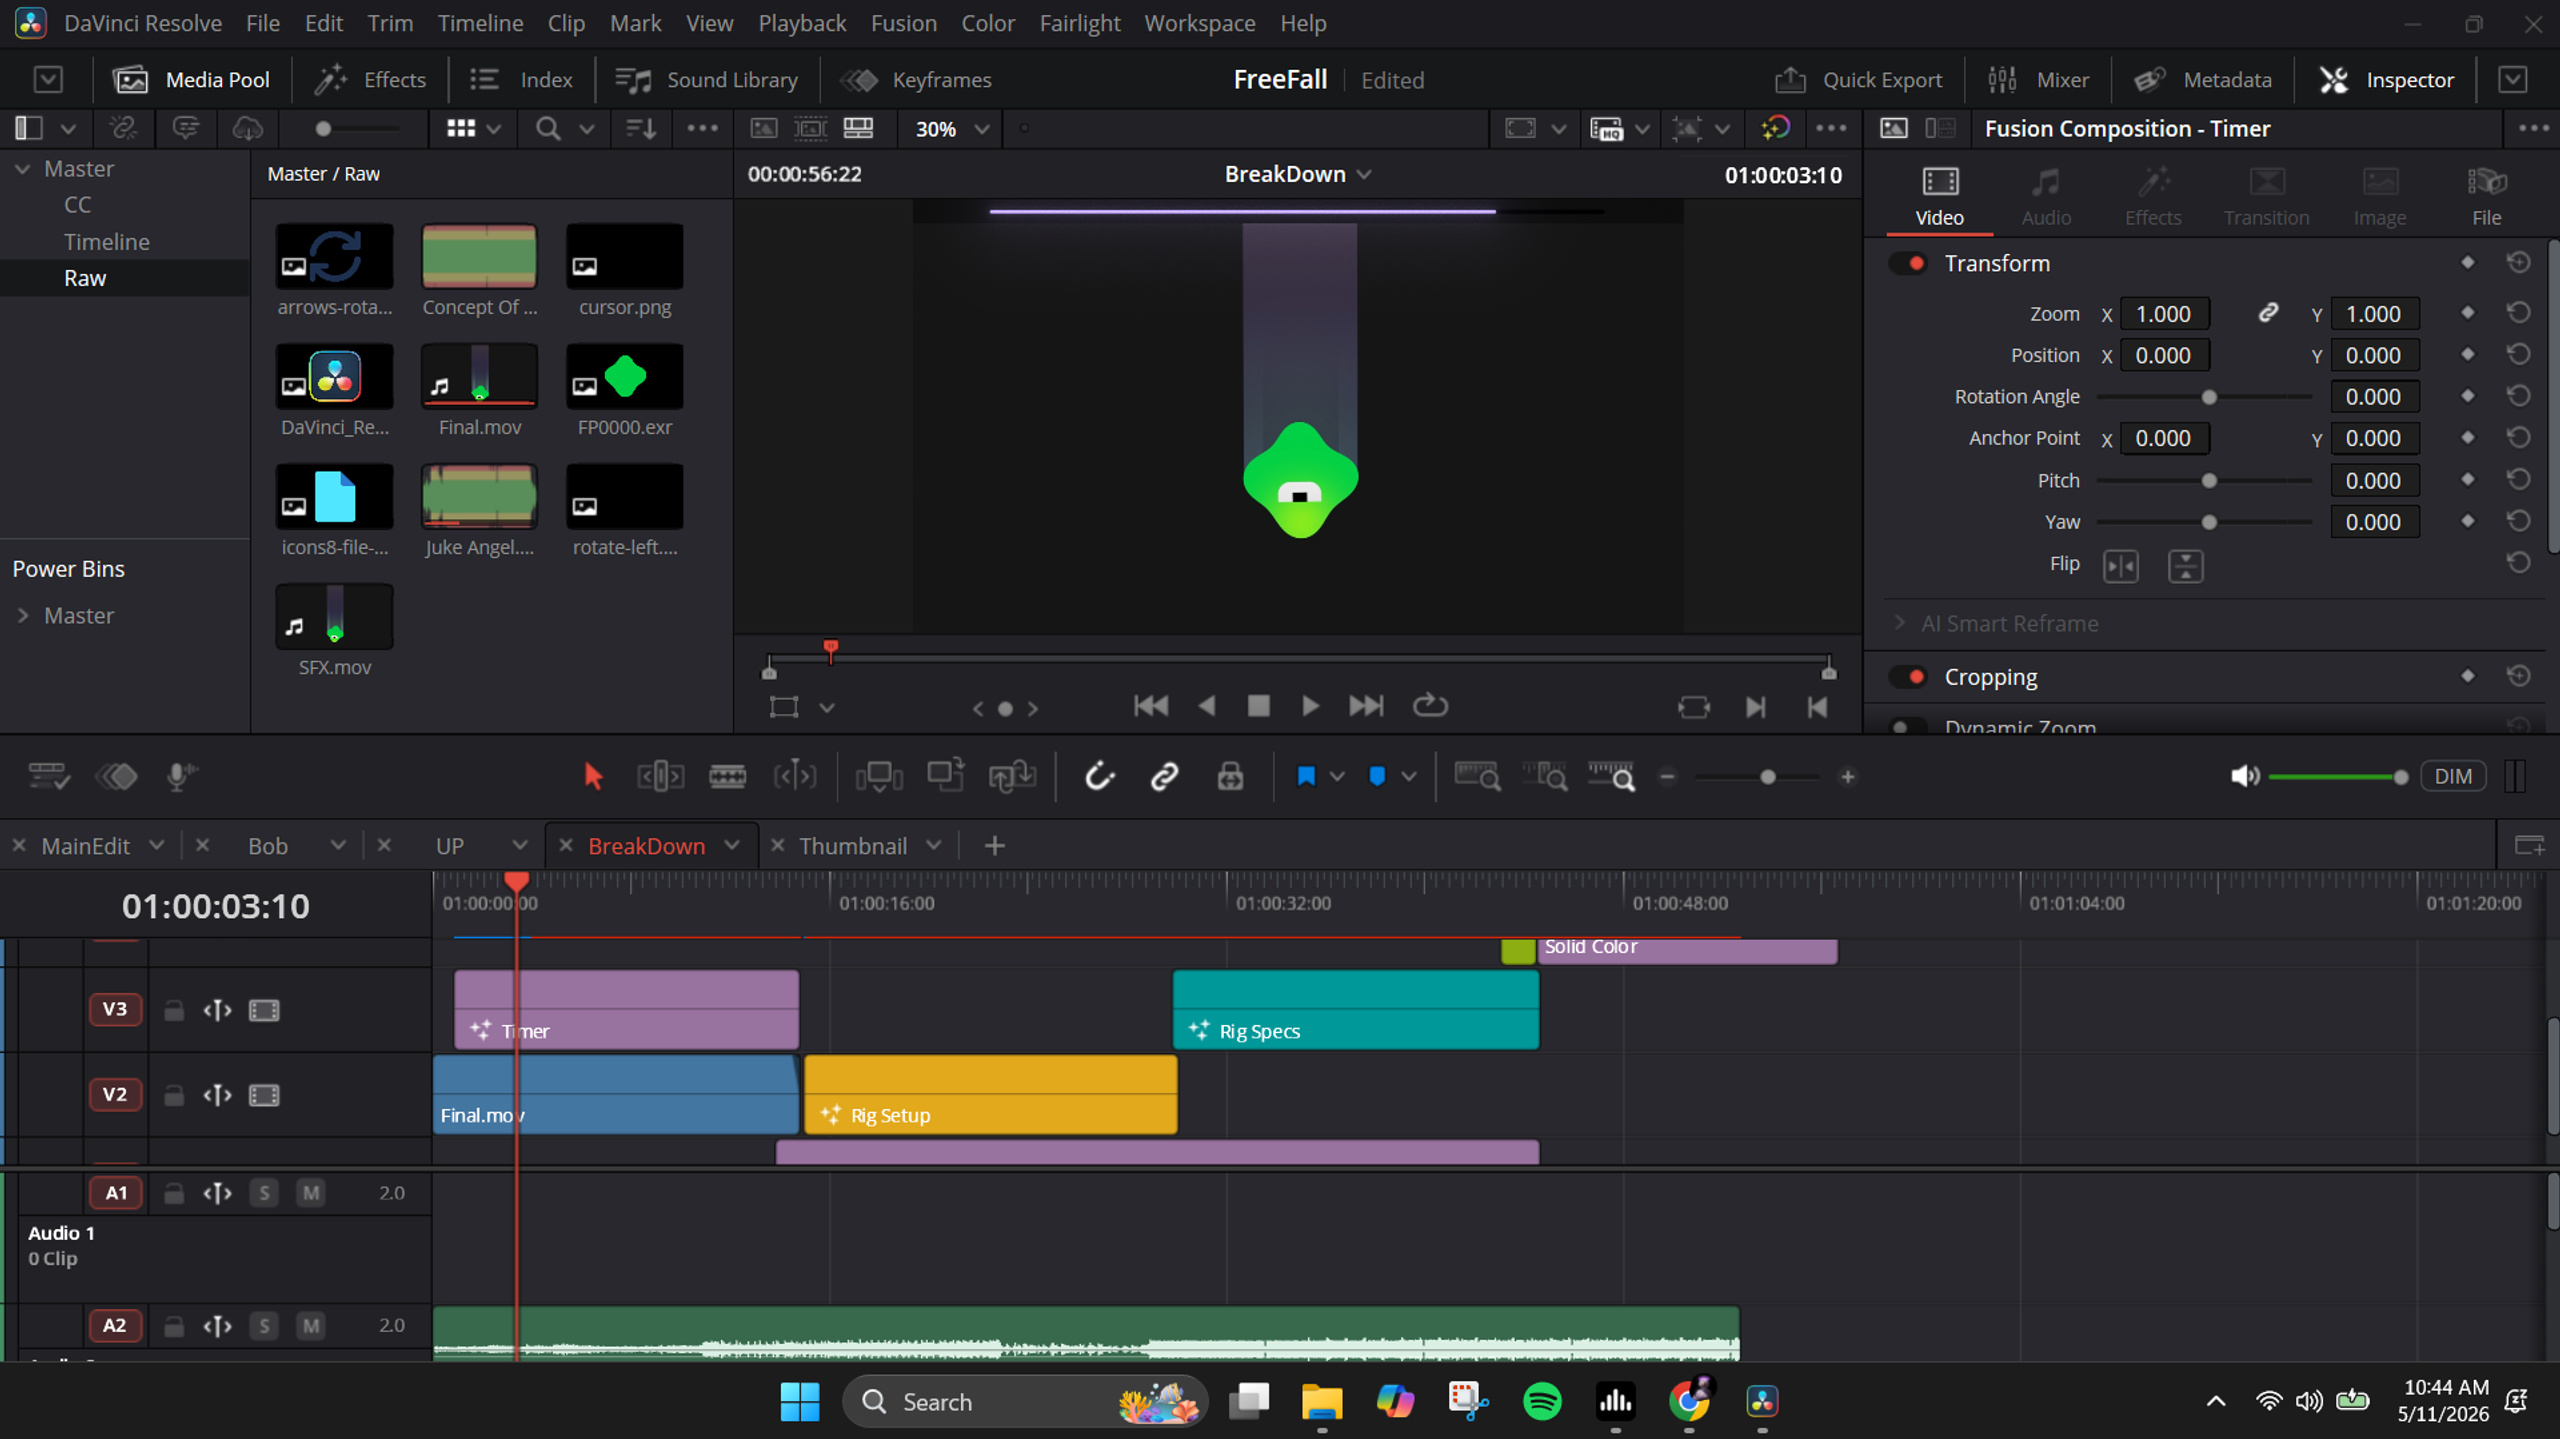
Task: Click the media pool search magnifier
Action: [x=548, y=129]
